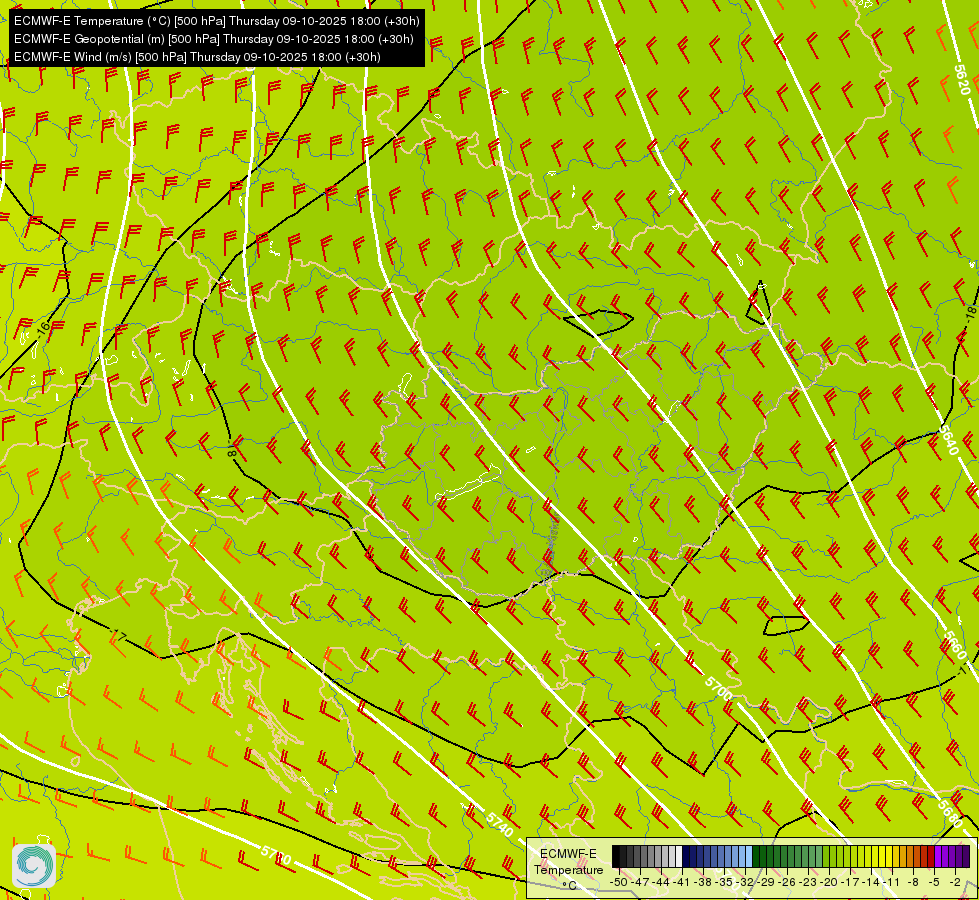Pick the darkest navy swatch above -41

point(686,856)
